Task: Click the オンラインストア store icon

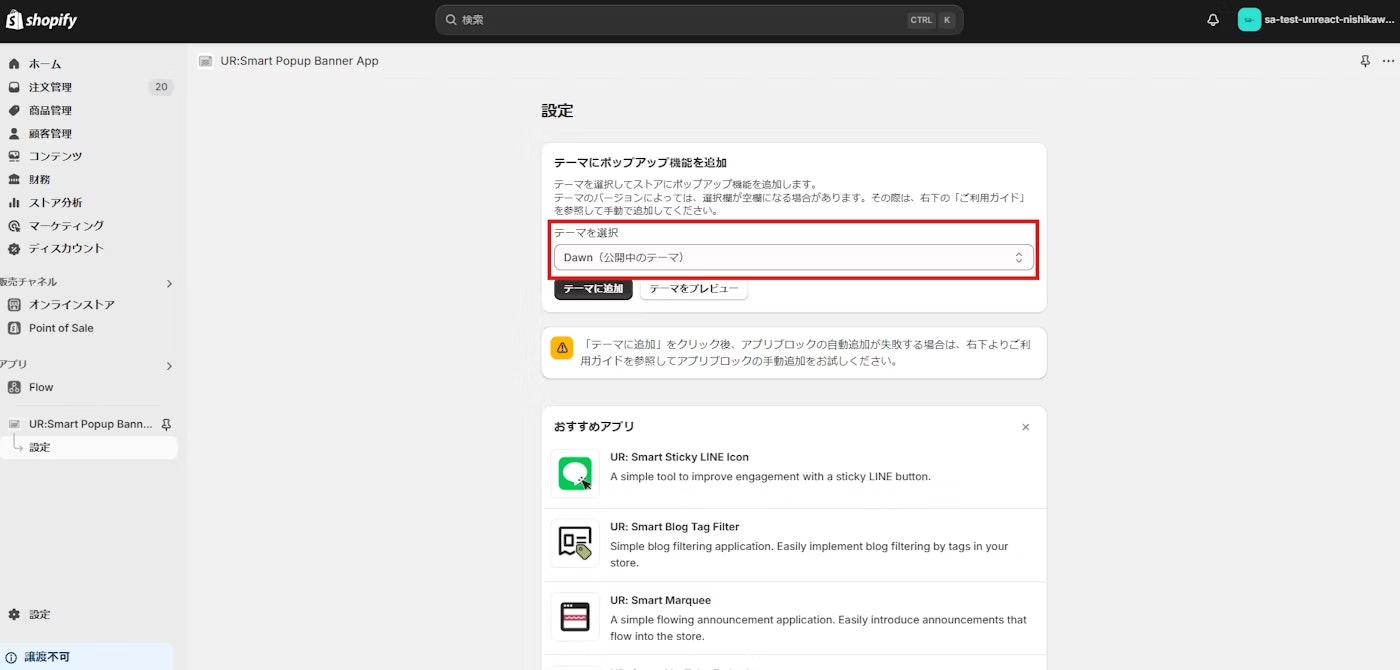Action: (x=14, y=305)
